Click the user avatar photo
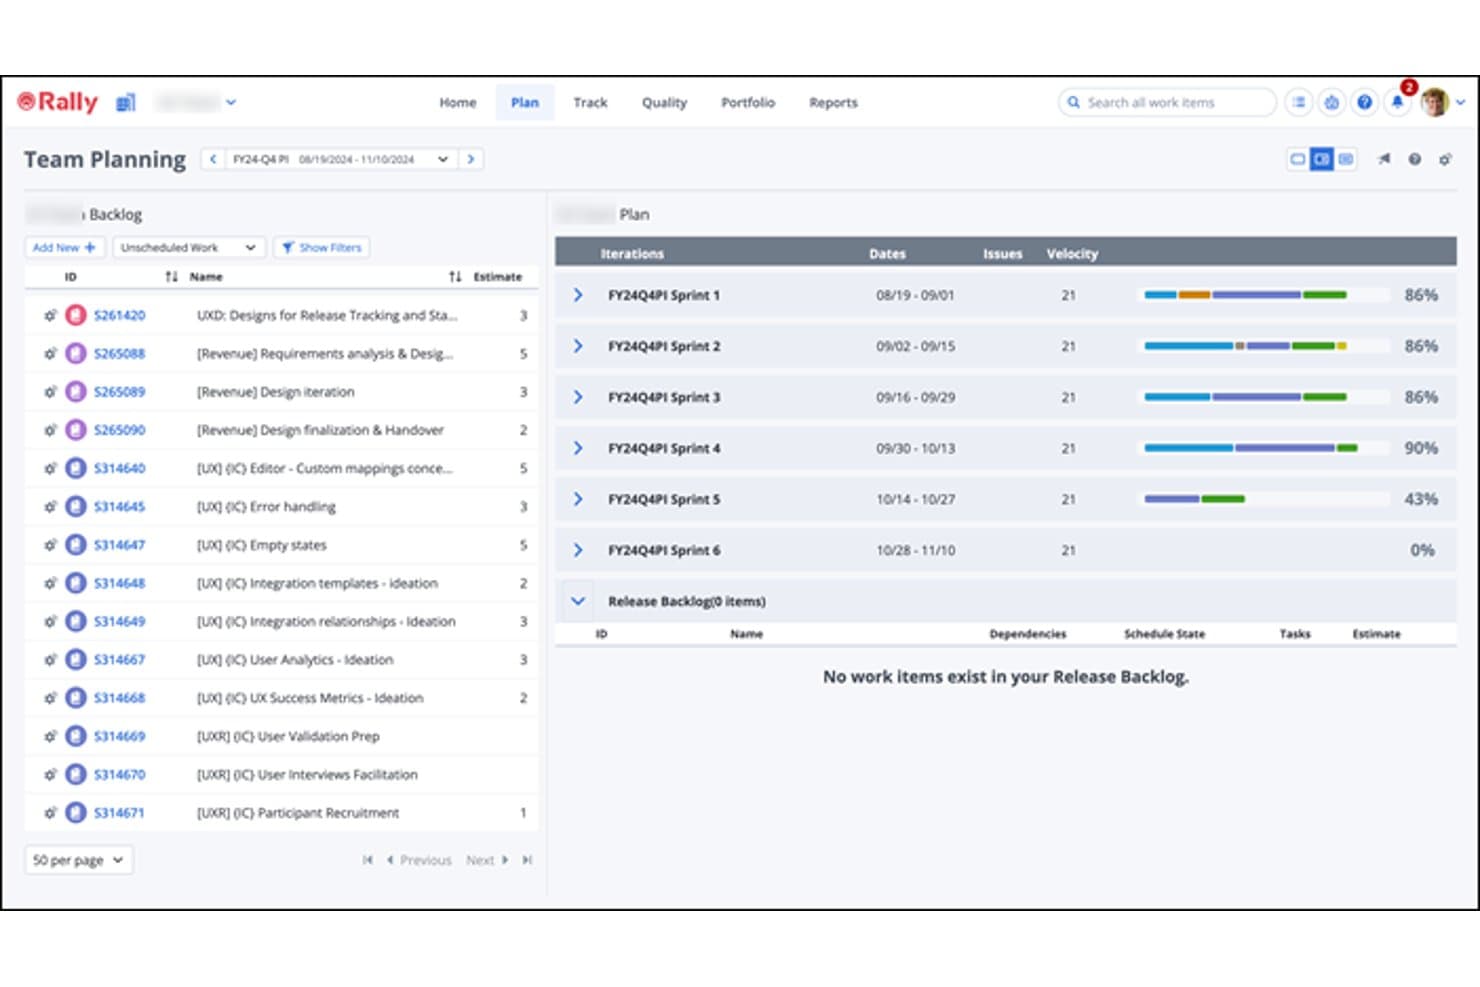Image resolution: width=1480 pixels, height=987 pixels. (1434, 102)
